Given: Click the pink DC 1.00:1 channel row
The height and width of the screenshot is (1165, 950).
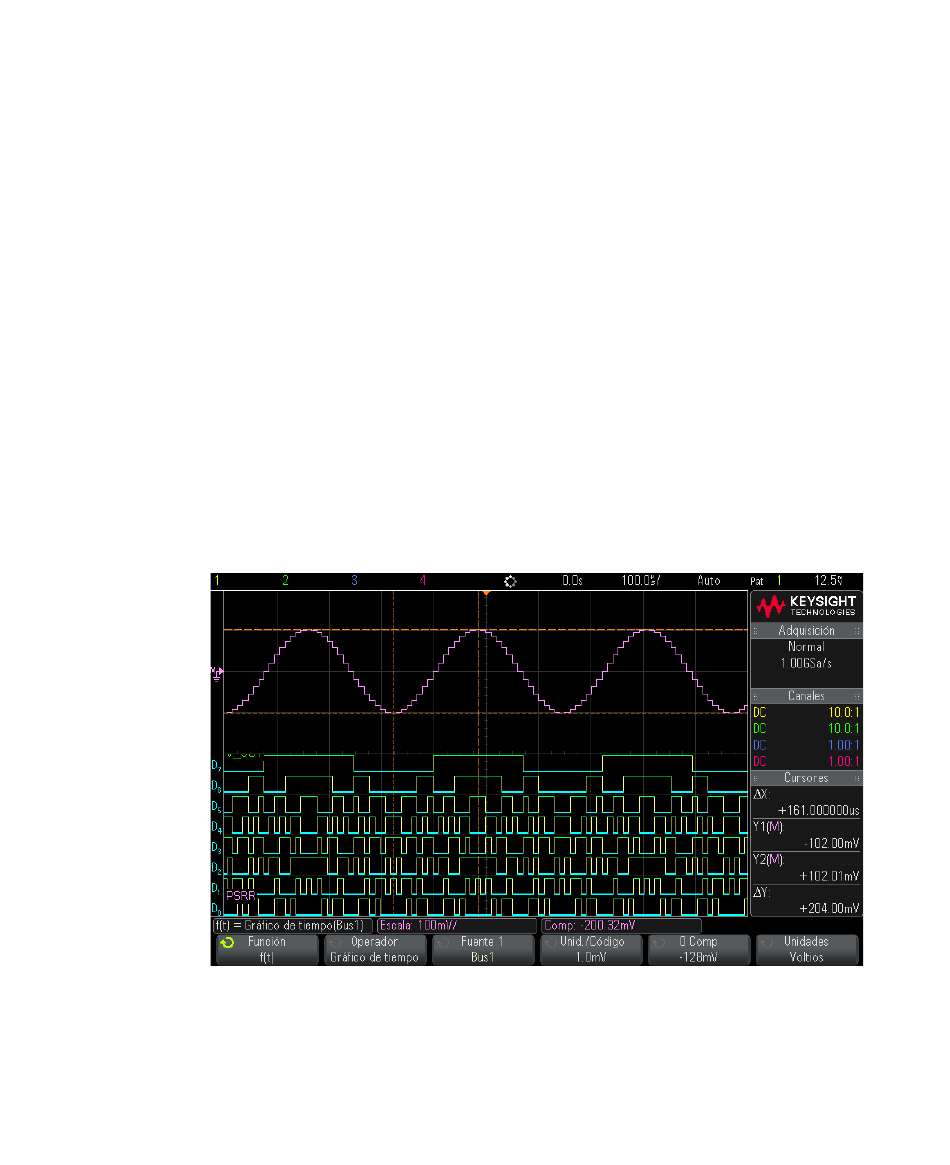Looking at the screenshot, I should coord(807,761).
